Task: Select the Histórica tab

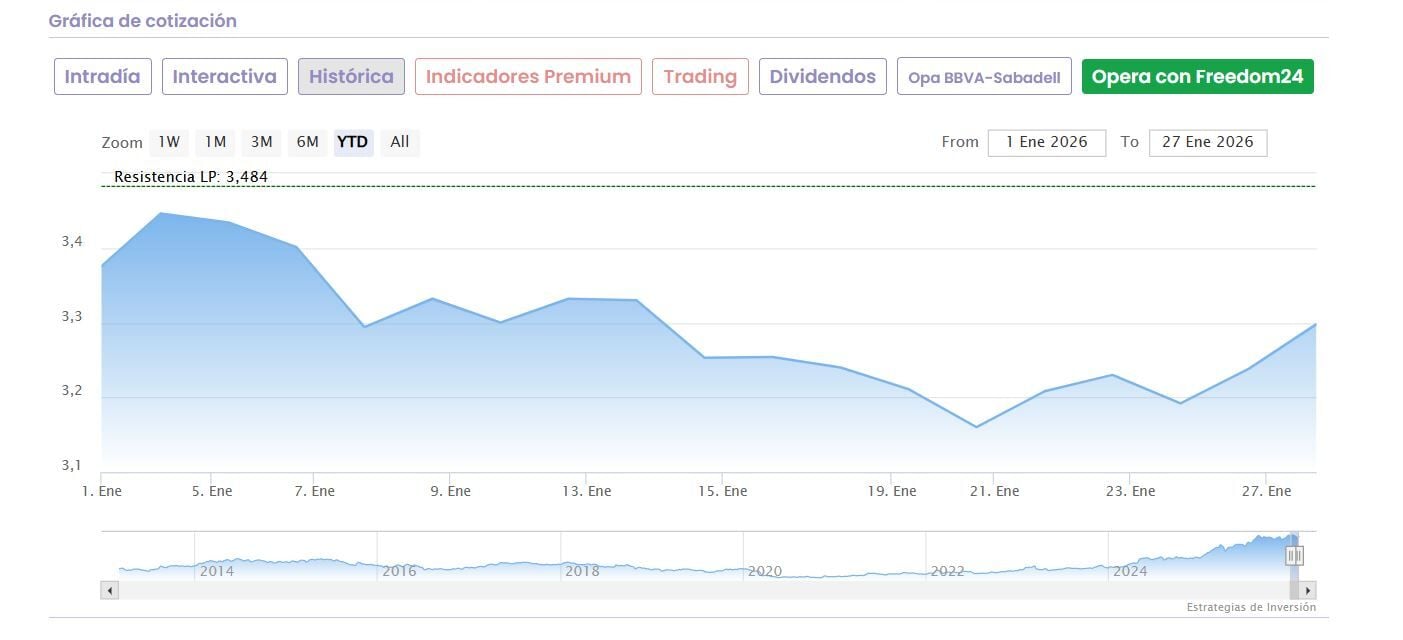Action: [x=351, y=77]
